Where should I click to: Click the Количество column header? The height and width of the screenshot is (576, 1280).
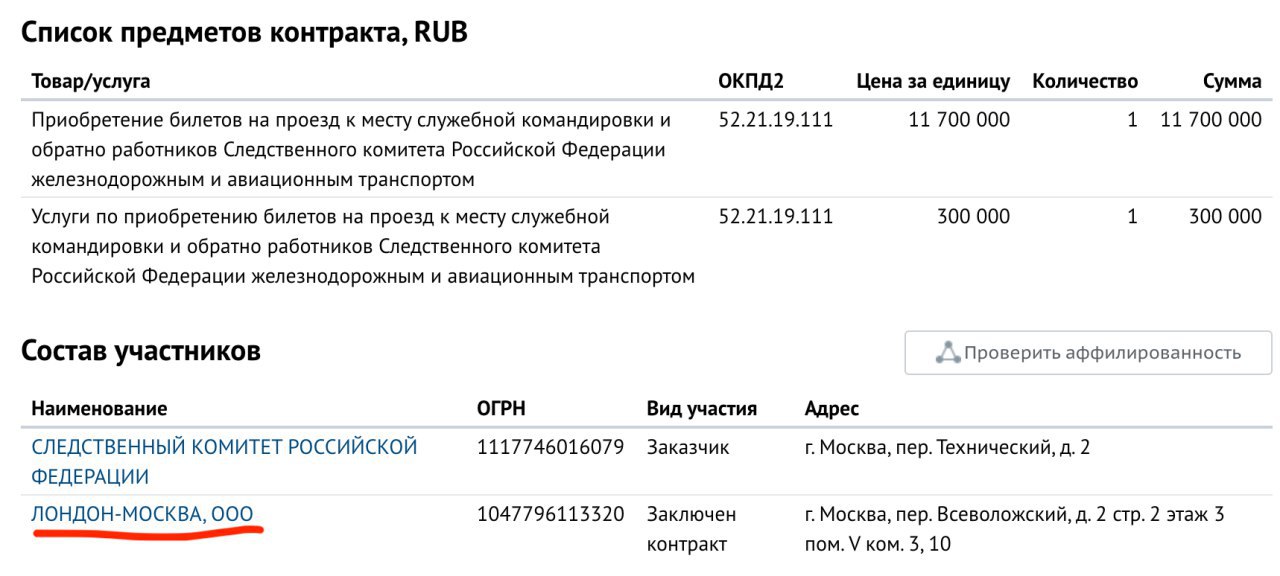[1085, 81]
